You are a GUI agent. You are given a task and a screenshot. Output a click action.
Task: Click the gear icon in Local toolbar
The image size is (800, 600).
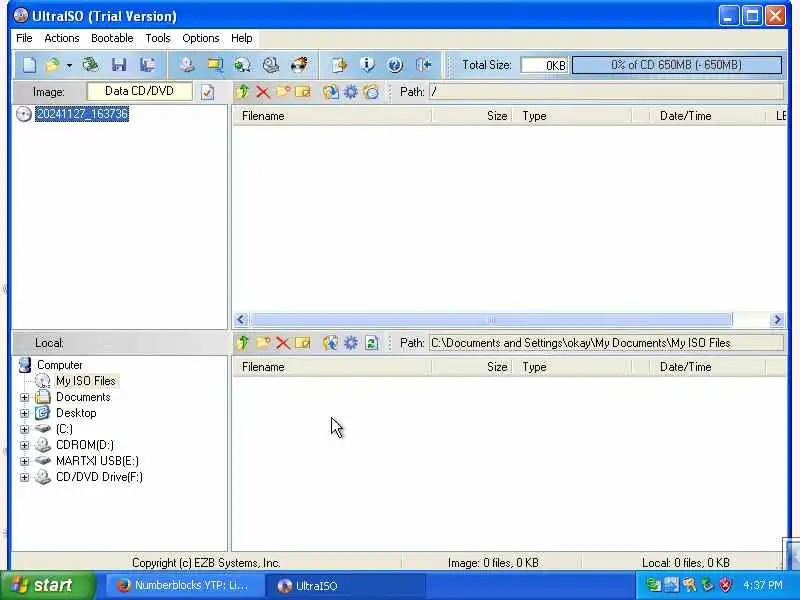tap(351, 343)
